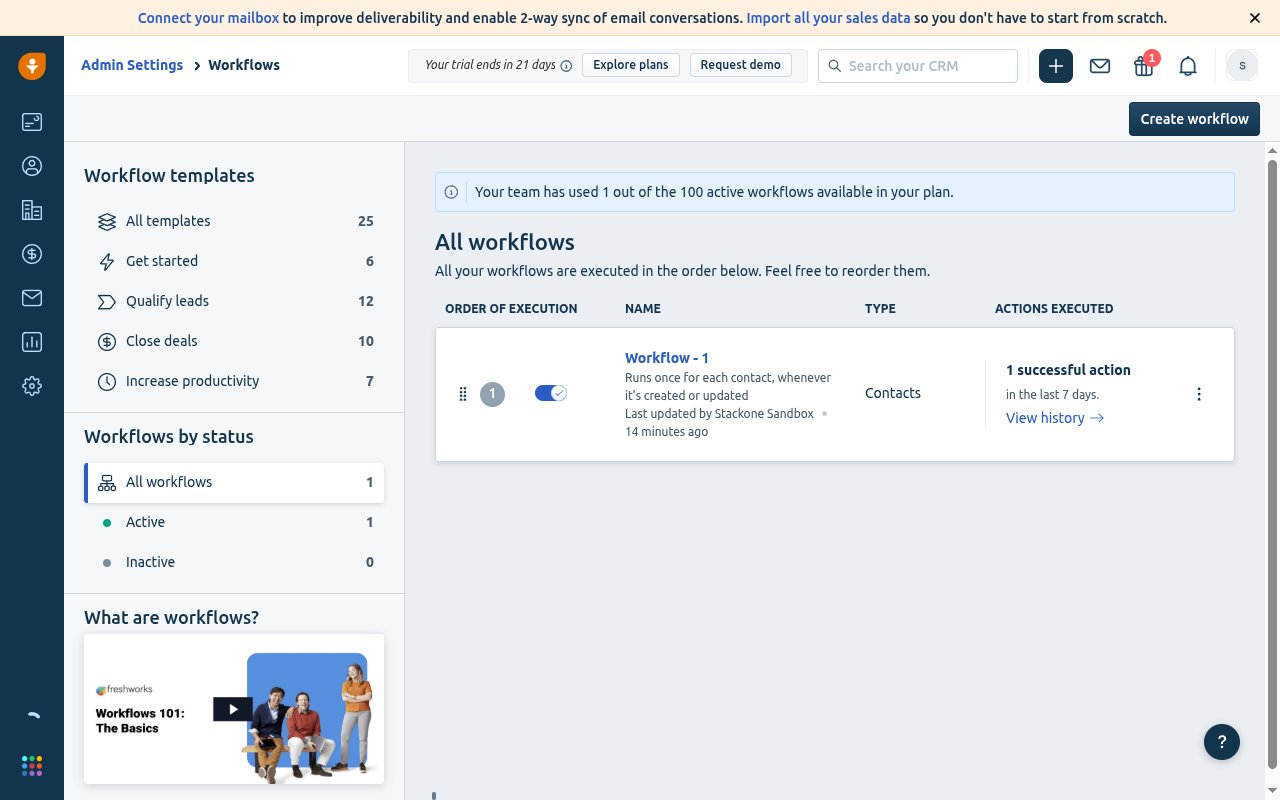Viewport: 1280px width, 800px height.
Task: Toggle Workflow - 1 active switch
Action: point(551,393)
